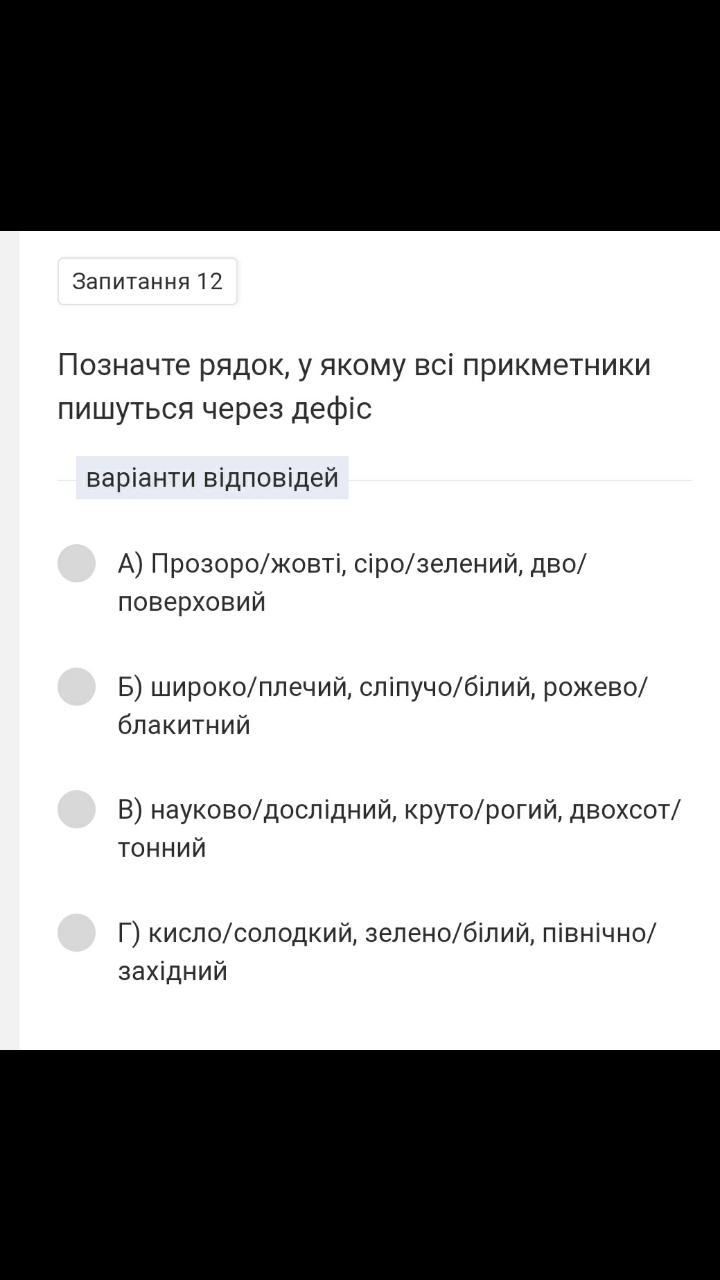Viewport: 720px width, 1280px height.
Task: Click the word 'тонний' in option В
Action: [162, 848]
